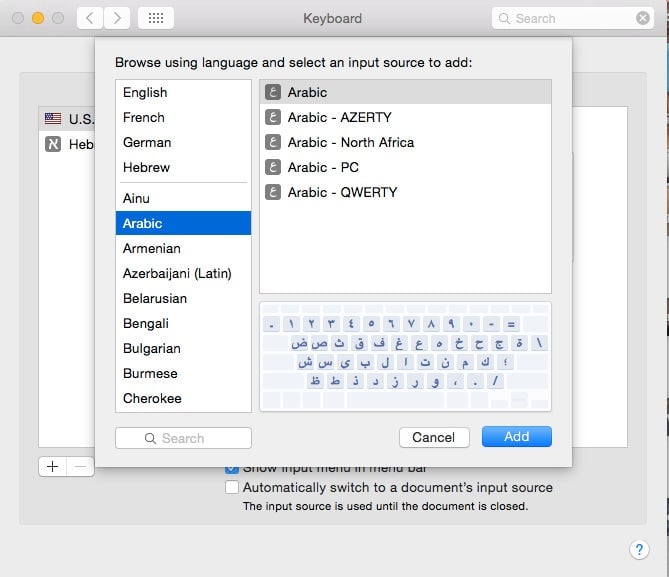This screenshot has width=669, height=577.
Task: Select Azerbaijani (Latin) language
Action: tap(183, 273)
